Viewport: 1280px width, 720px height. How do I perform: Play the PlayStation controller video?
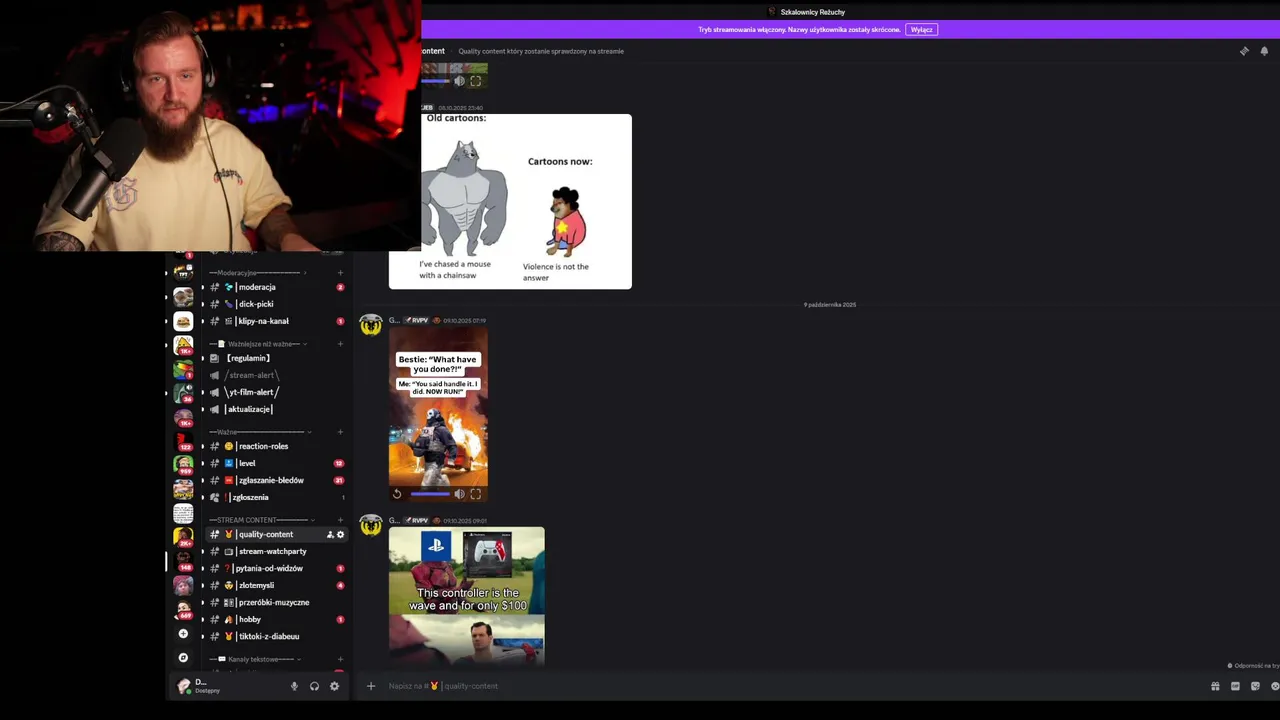point(467,596)
